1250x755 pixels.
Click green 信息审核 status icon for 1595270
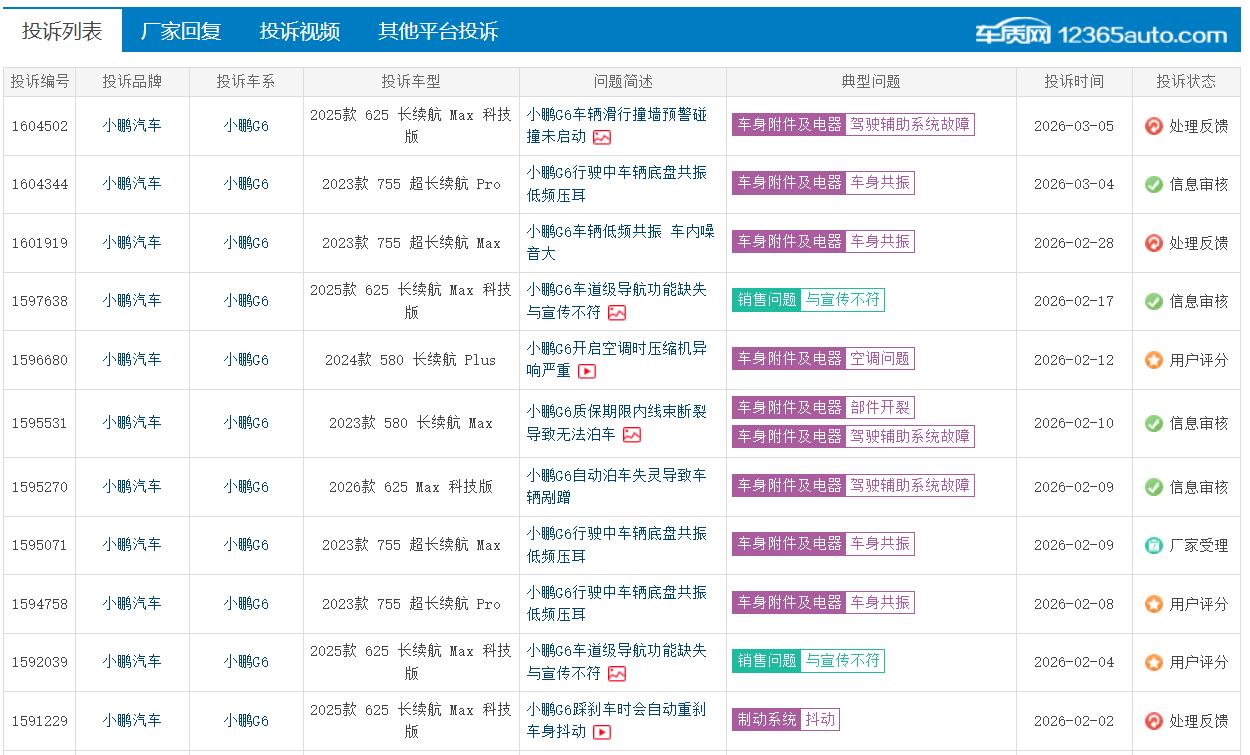point(1154,487)
